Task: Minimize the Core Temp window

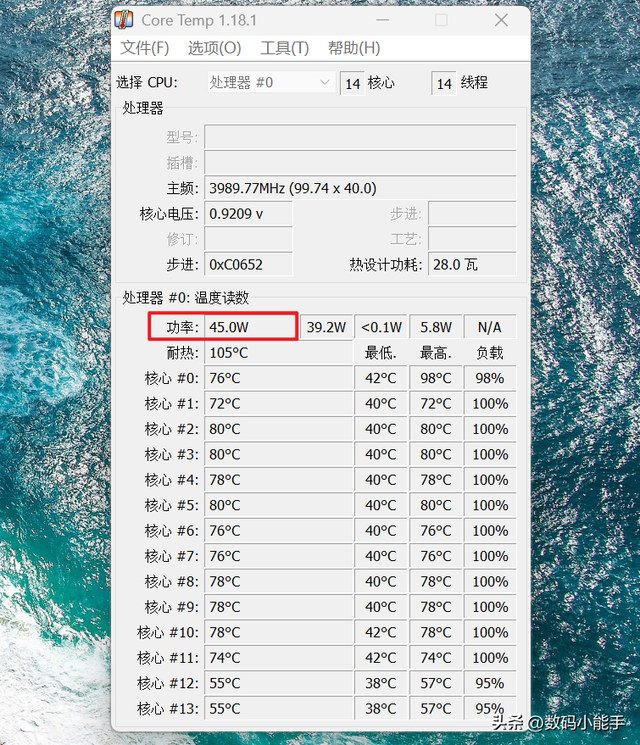Action: [x=382, y=20]
